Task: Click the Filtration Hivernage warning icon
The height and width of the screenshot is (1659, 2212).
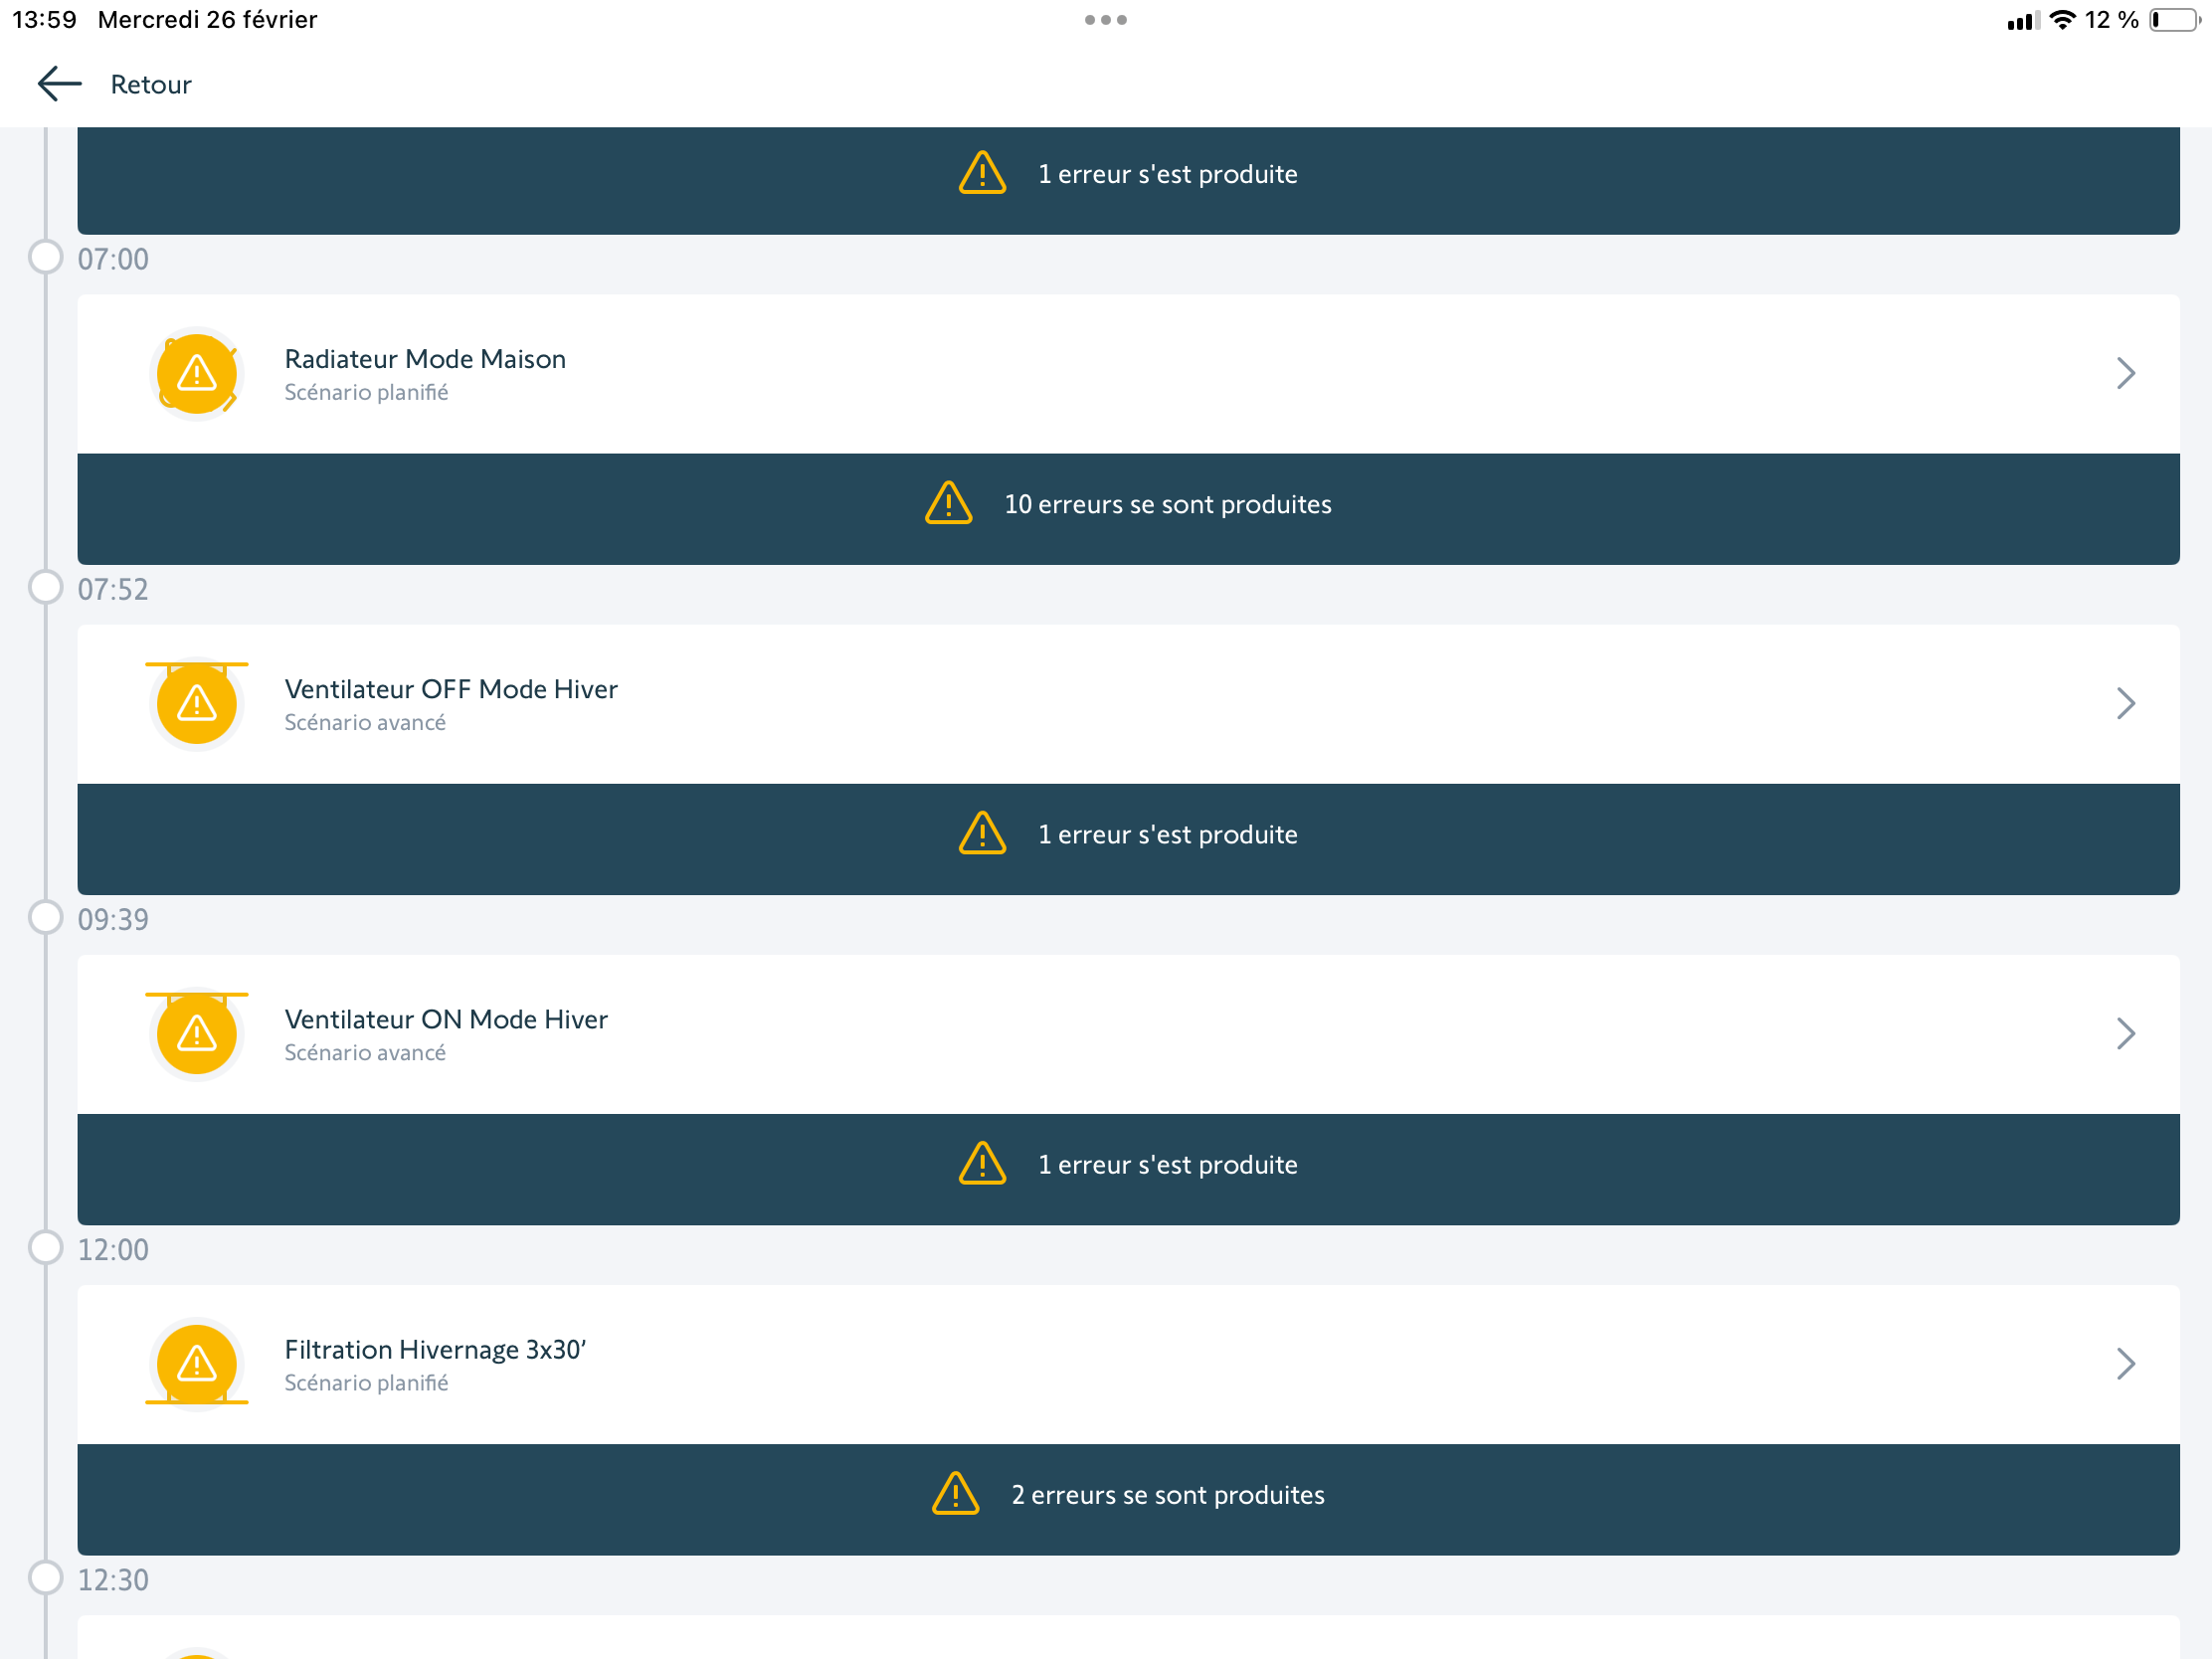Action: click(x=197, y=1364)
